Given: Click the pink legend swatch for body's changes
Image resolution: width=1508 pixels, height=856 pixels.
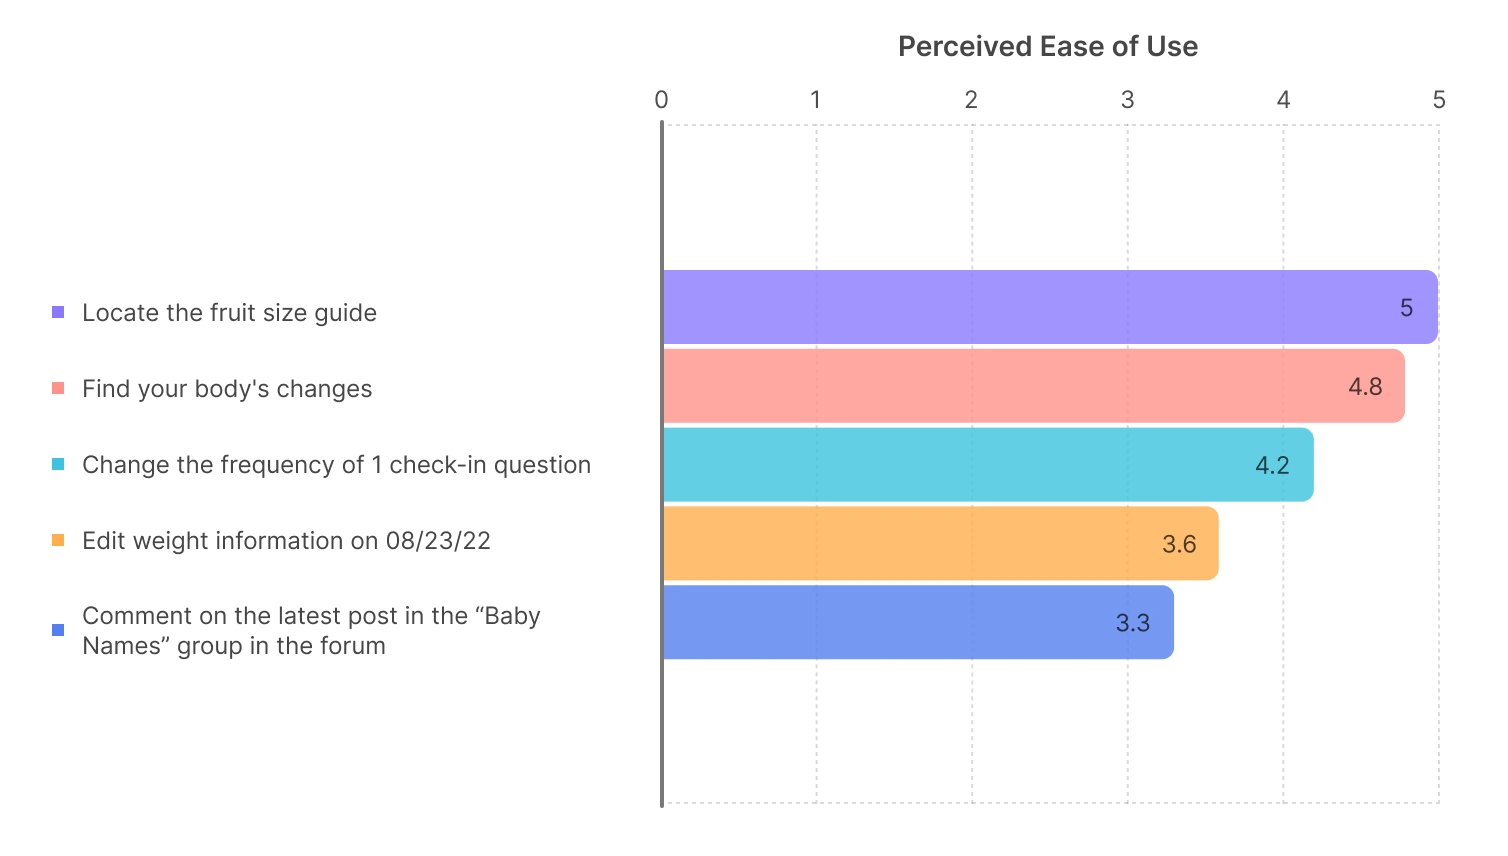Looking at the screenshot, I should (x=58, y=389).
